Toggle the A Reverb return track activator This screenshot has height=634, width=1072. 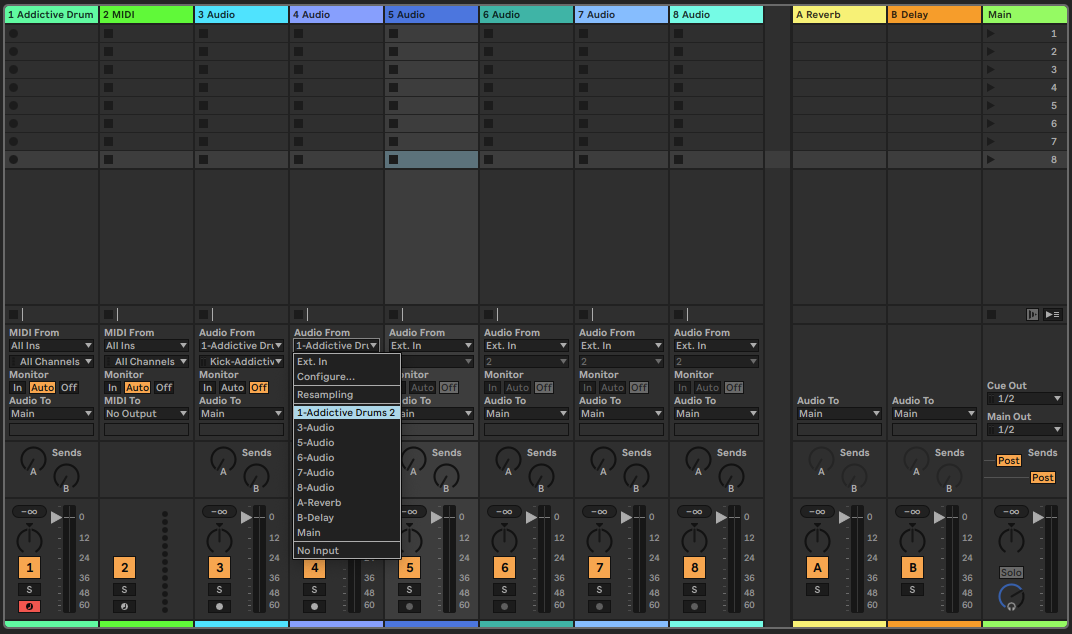coord(817,568)
